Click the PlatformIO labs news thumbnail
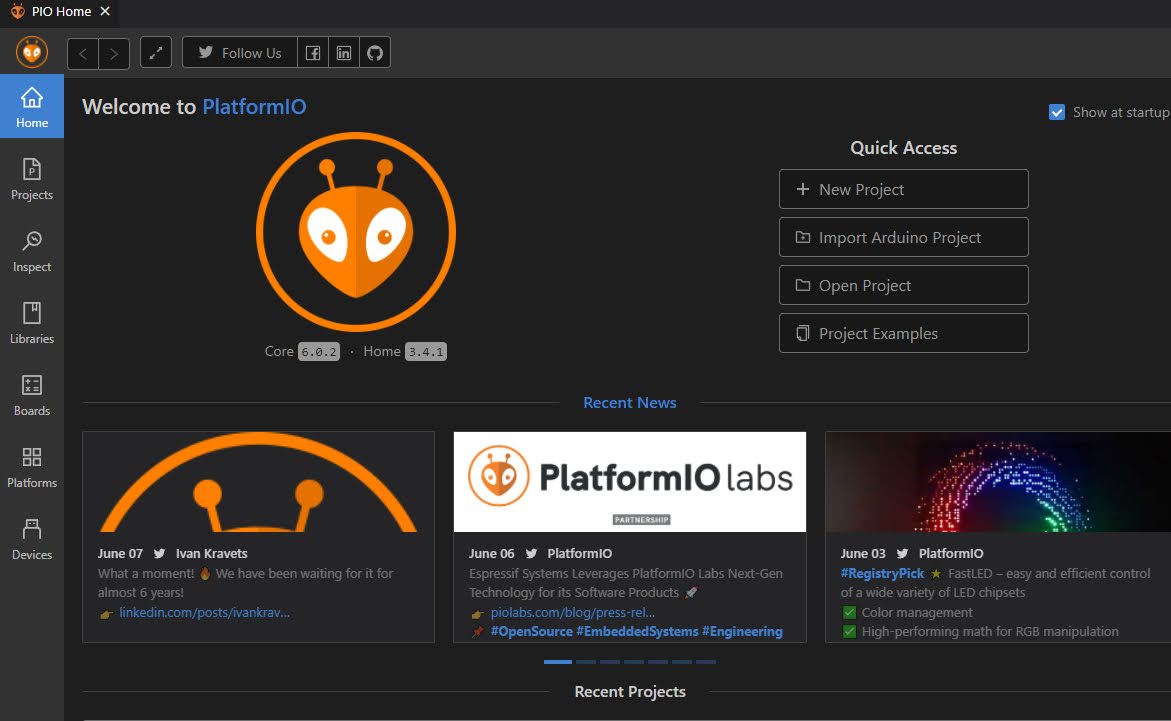 pos(630,482)
